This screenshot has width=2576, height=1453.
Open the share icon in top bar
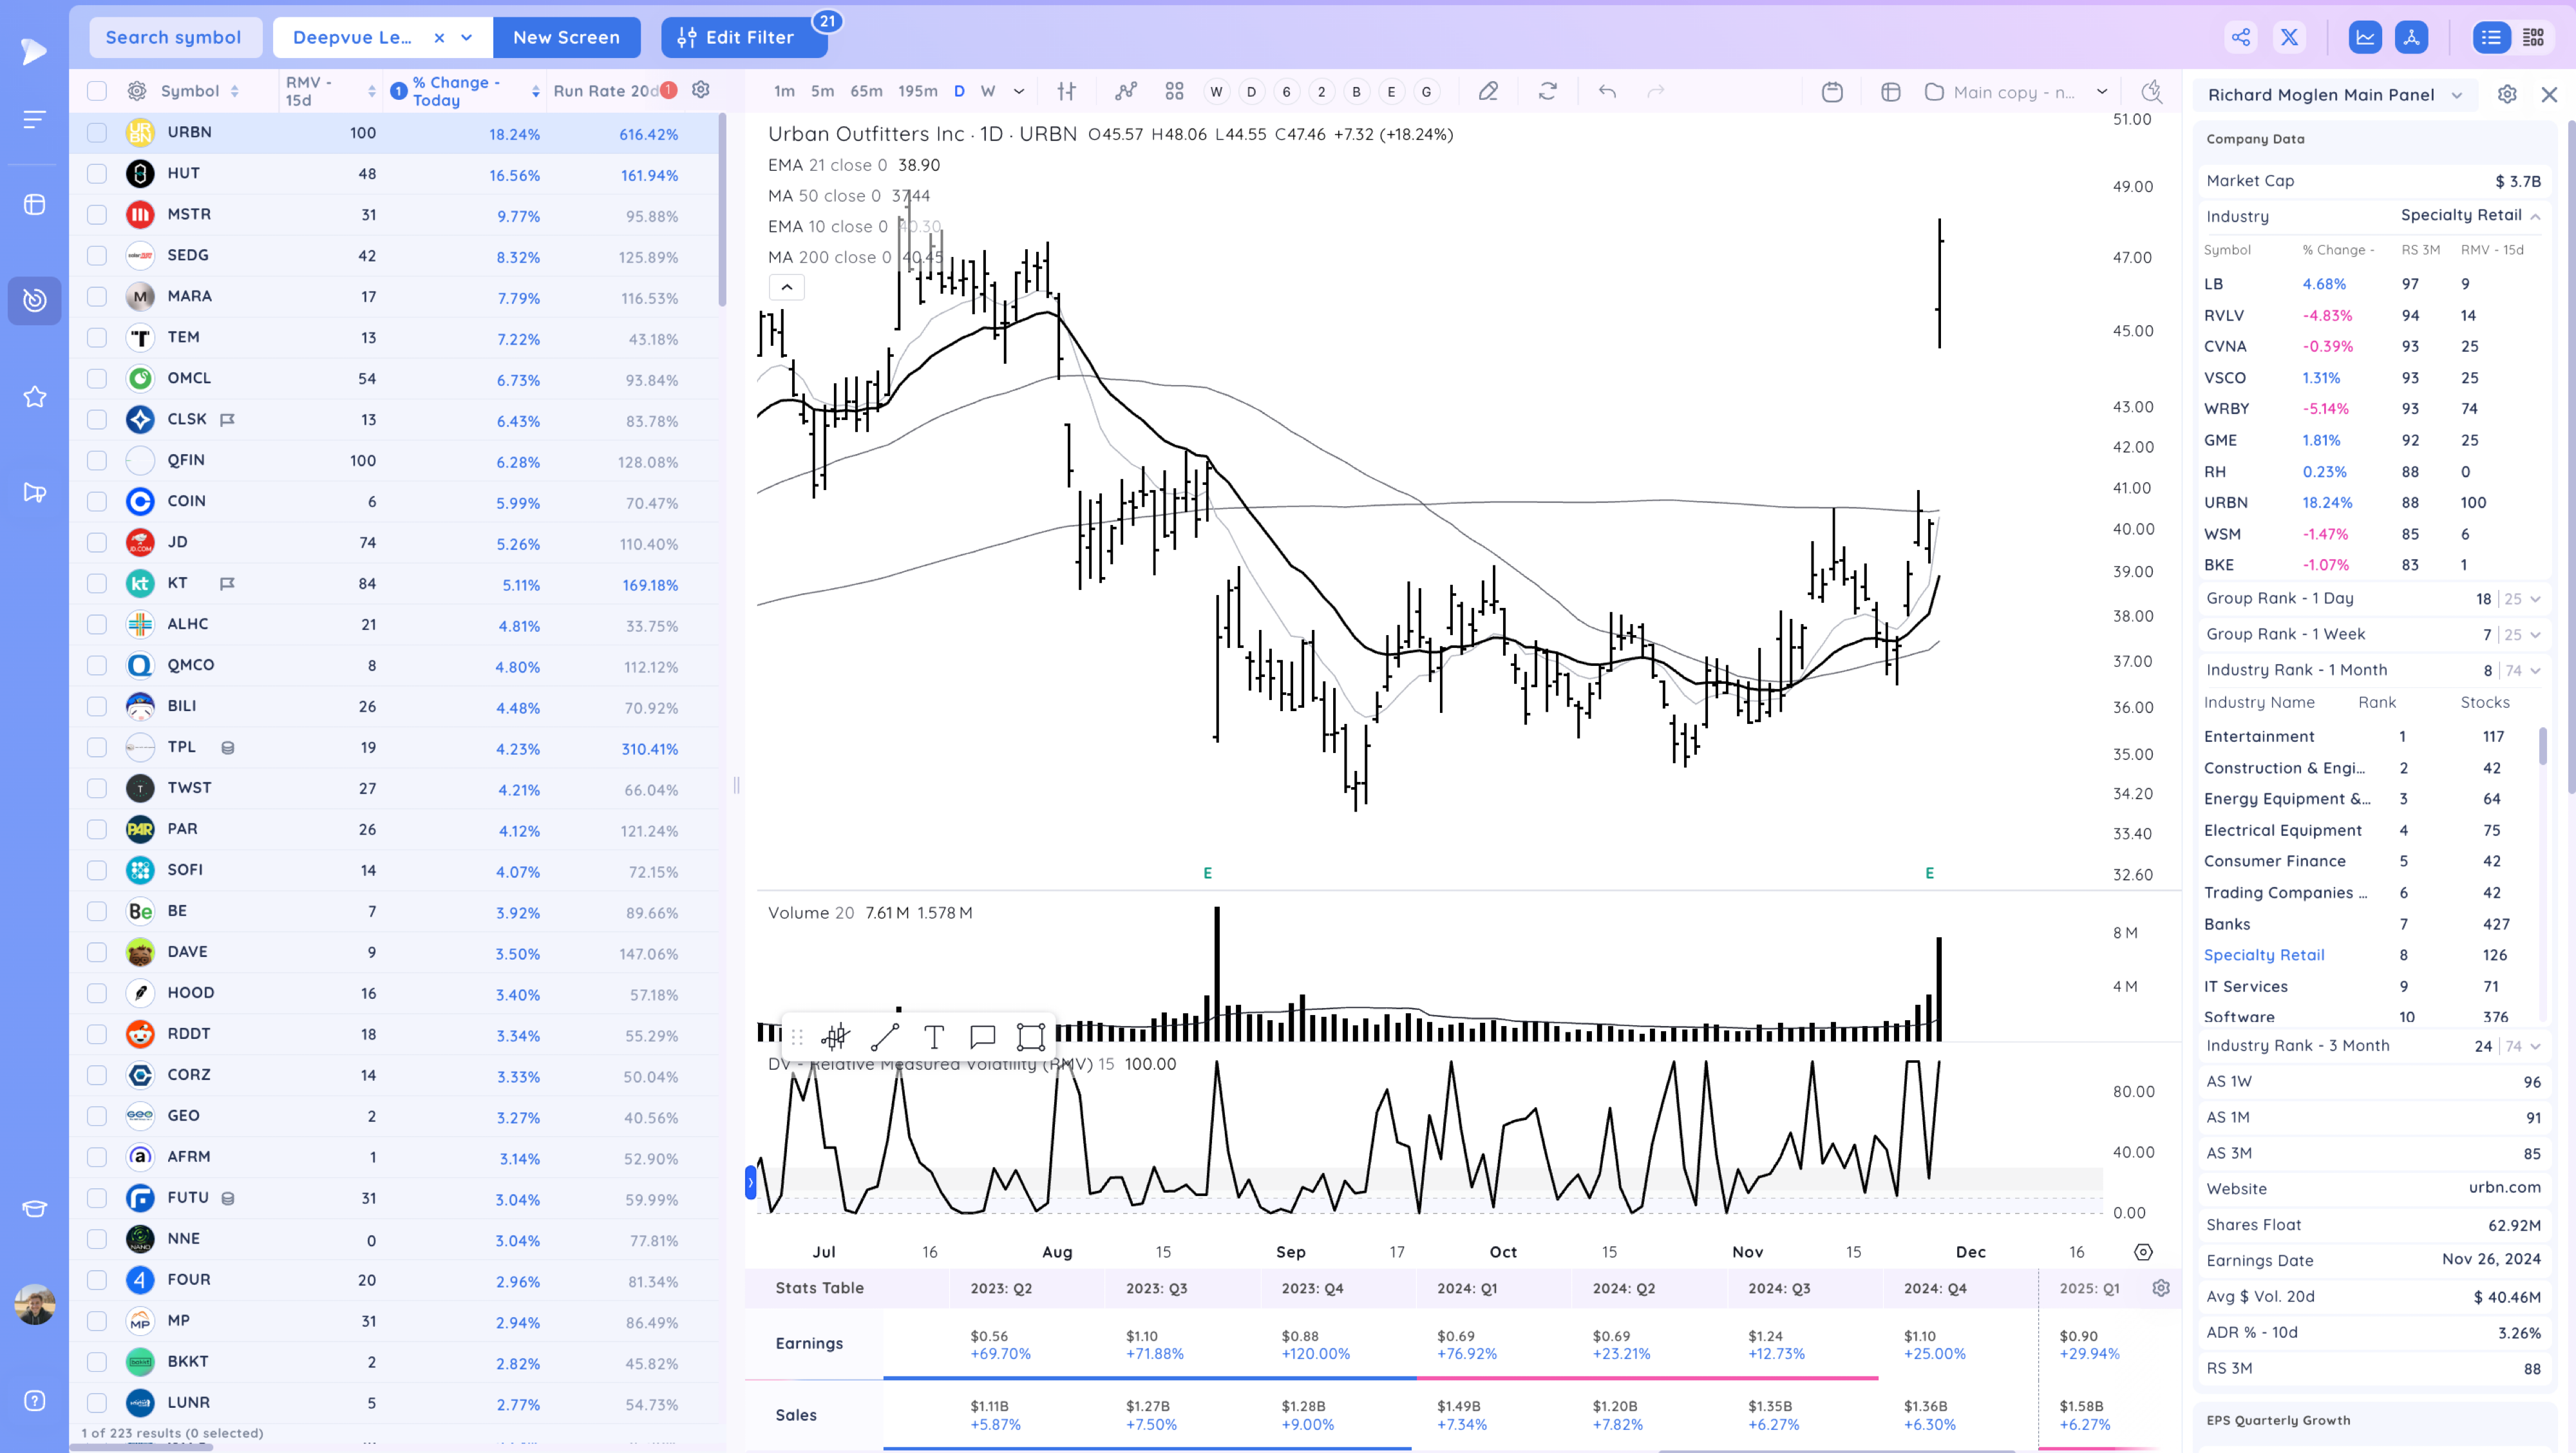(x=2241, y=37)
